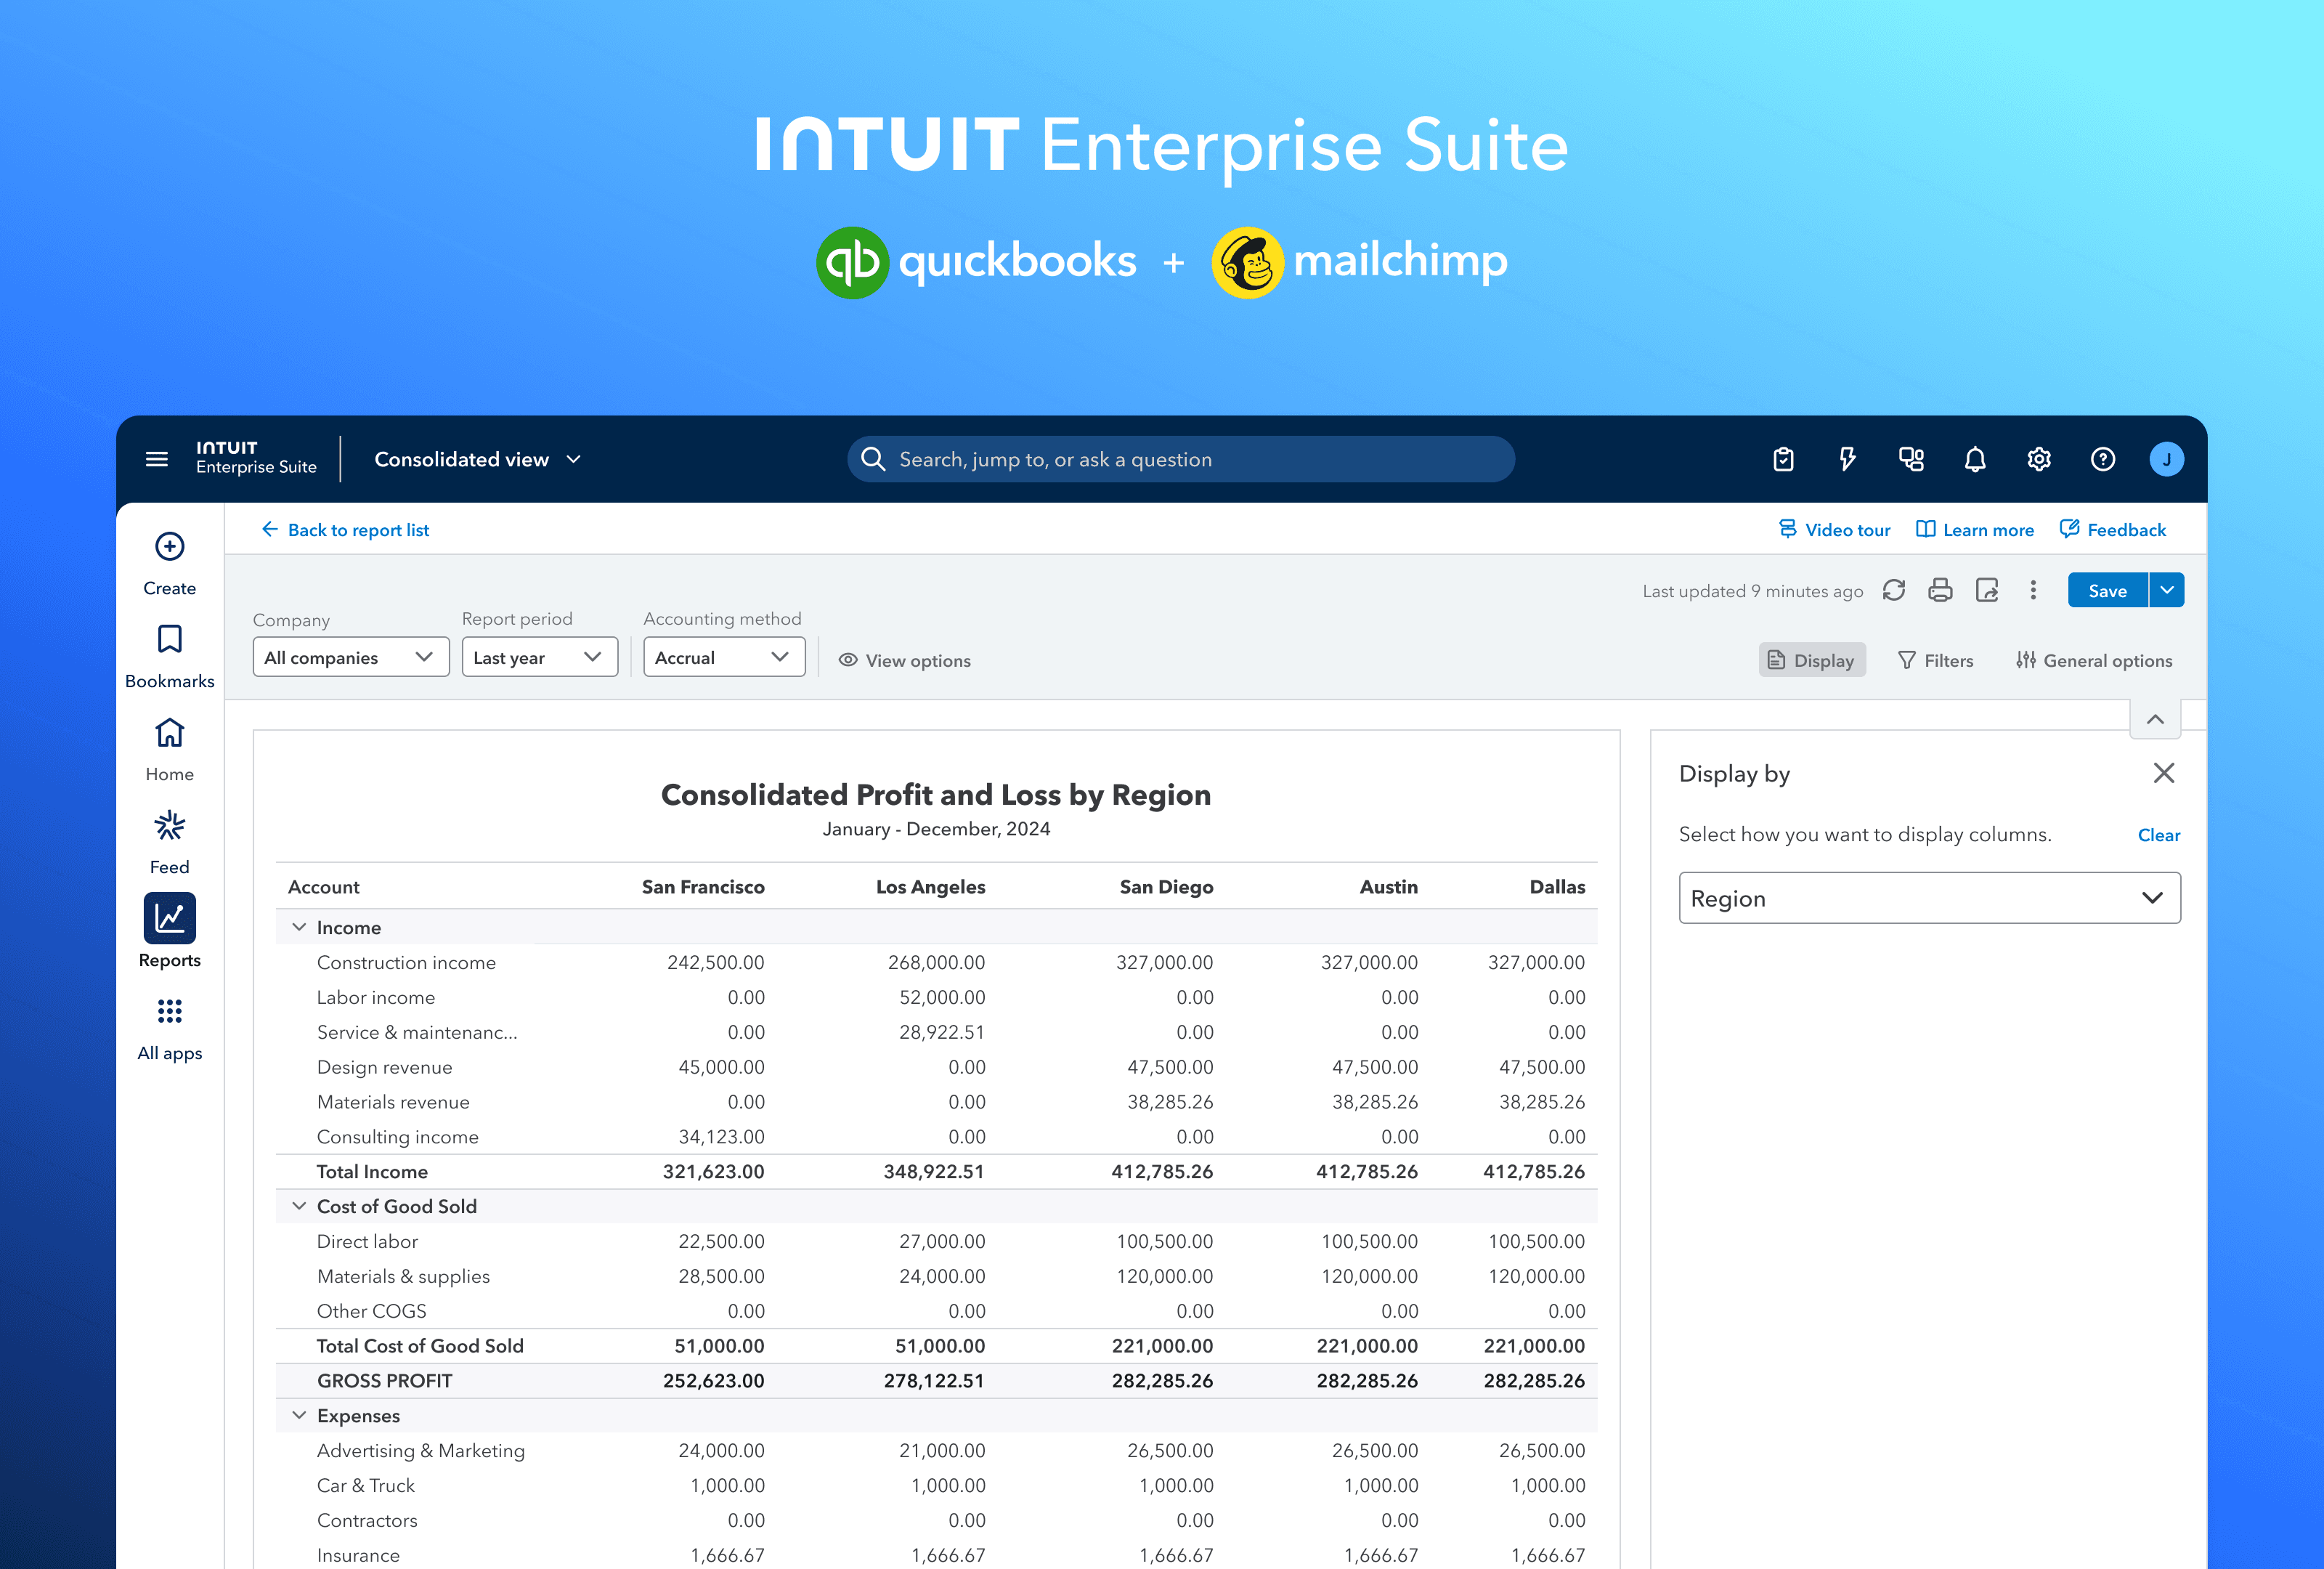Click the help question mark icon
Viewport: 2324px width, 1569px height.
tap(2103, 459)
